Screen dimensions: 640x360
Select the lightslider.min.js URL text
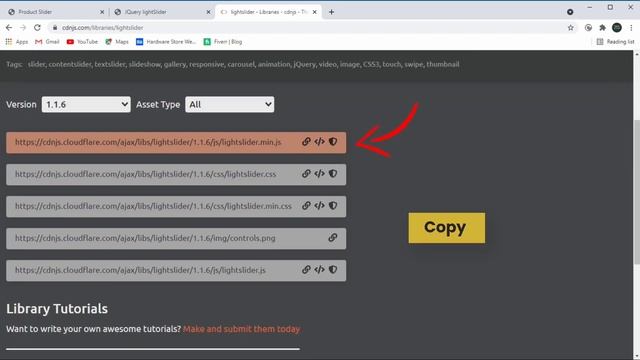pyautogui.click(x=148, y=142)
